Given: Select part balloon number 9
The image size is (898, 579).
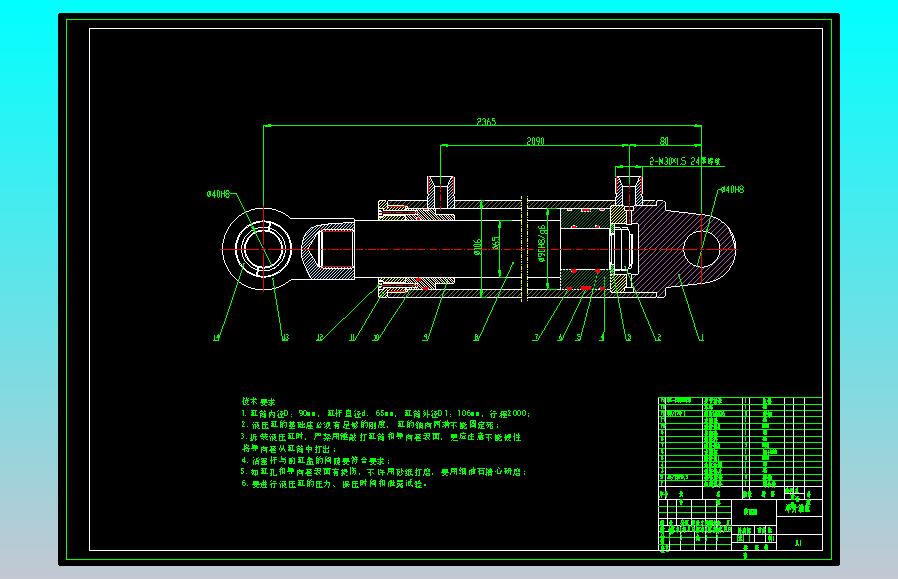Looking at the screenshot, I should pos(426,338).
